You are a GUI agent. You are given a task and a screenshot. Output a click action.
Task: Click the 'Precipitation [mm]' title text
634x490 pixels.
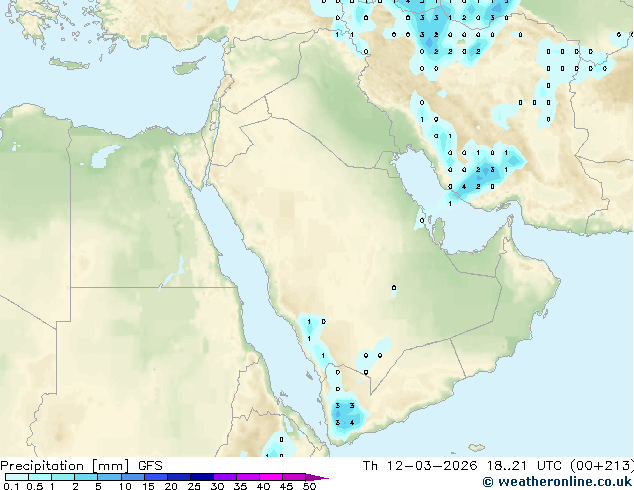(x=64, y=466)
